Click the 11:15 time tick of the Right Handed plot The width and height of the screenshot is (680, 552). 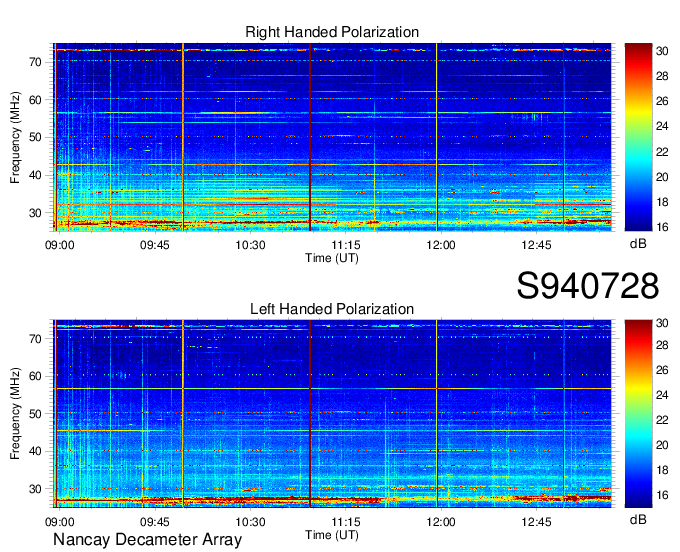coord(346,245)
